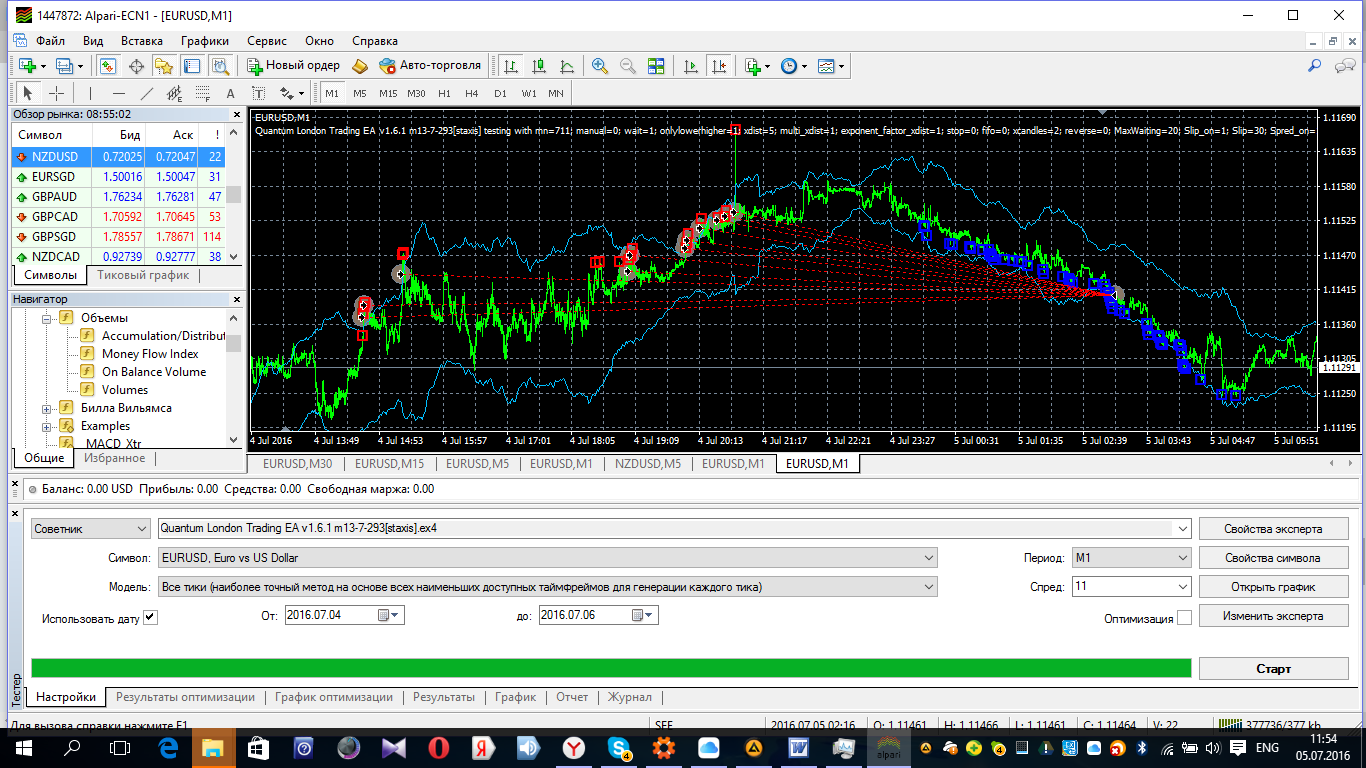The width and height of the screenshot is (1366, 768).
Task: Switch to the Журнал tab
Action: pos(630,697)
